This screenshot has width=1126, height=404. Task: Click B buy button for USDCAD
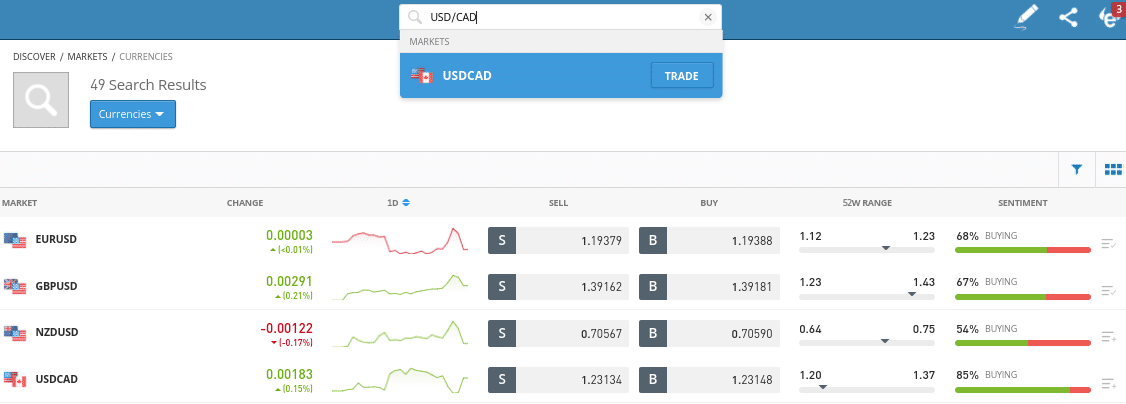point(653,380)
